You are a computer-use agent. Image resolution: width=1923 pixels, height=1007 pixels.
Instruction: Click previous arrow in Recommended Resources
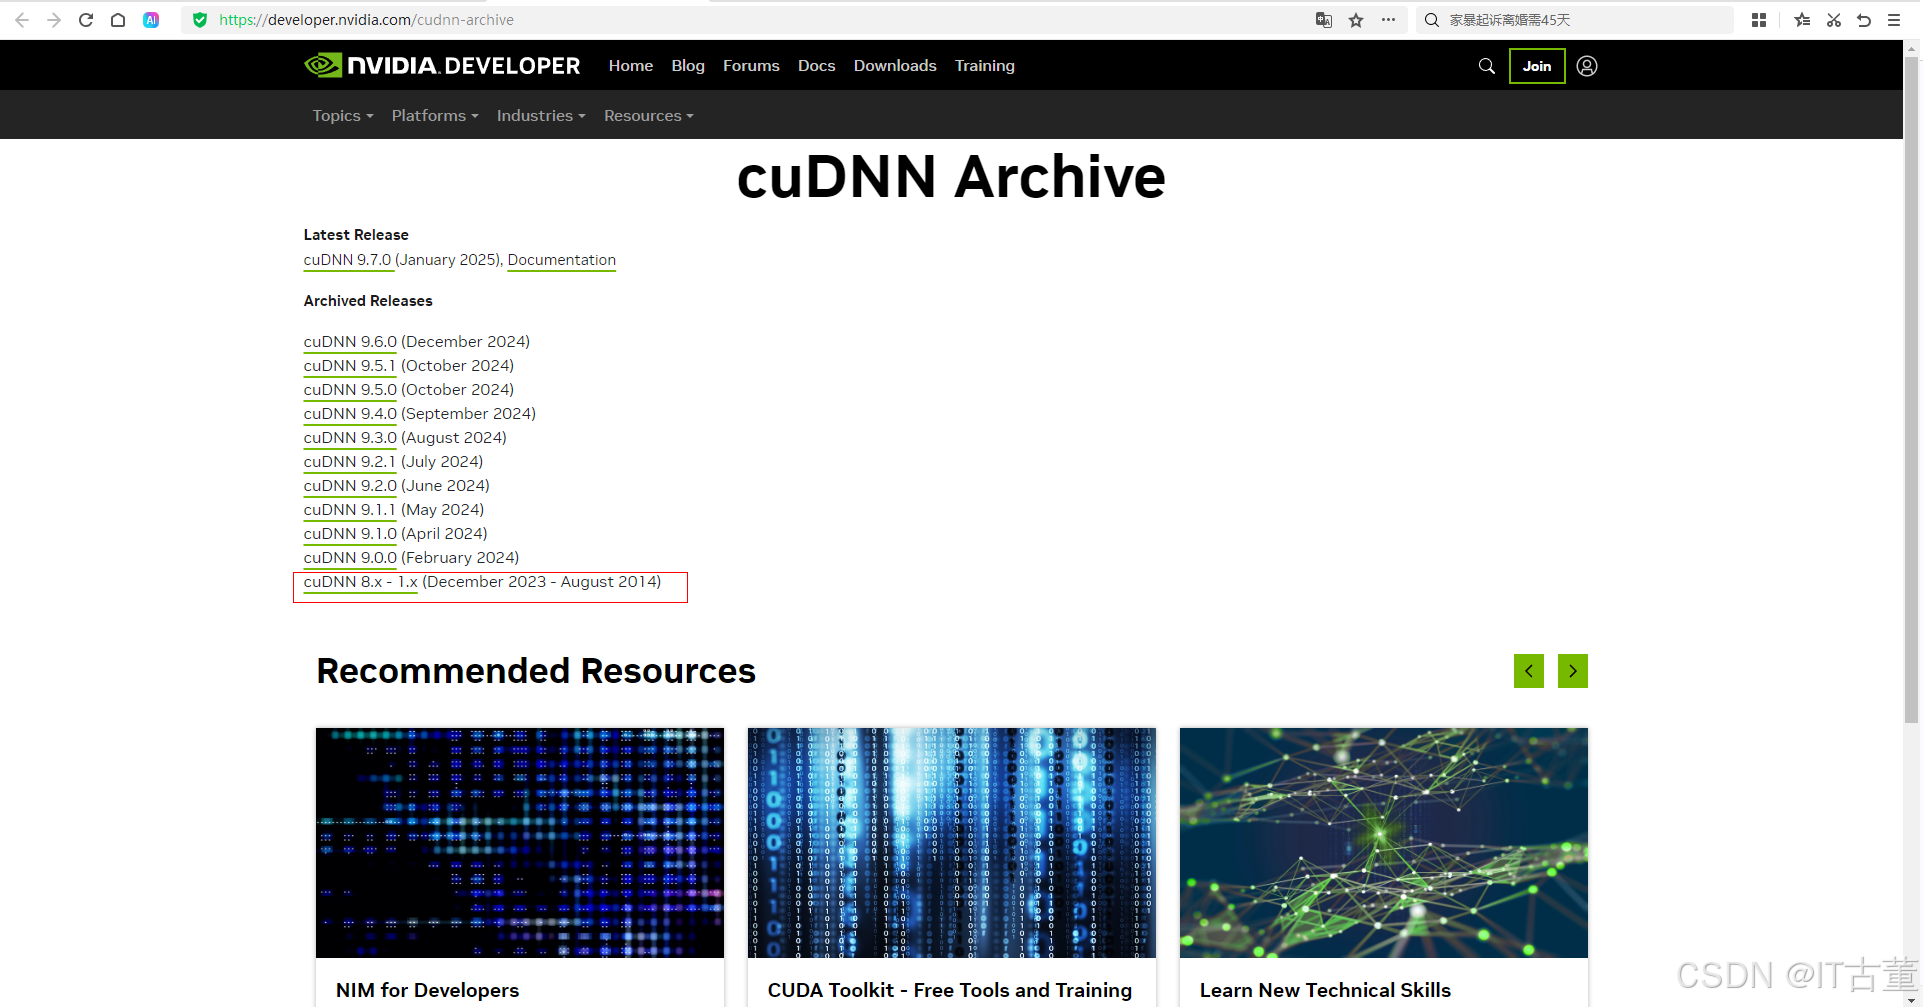[x=1529, y=671]
